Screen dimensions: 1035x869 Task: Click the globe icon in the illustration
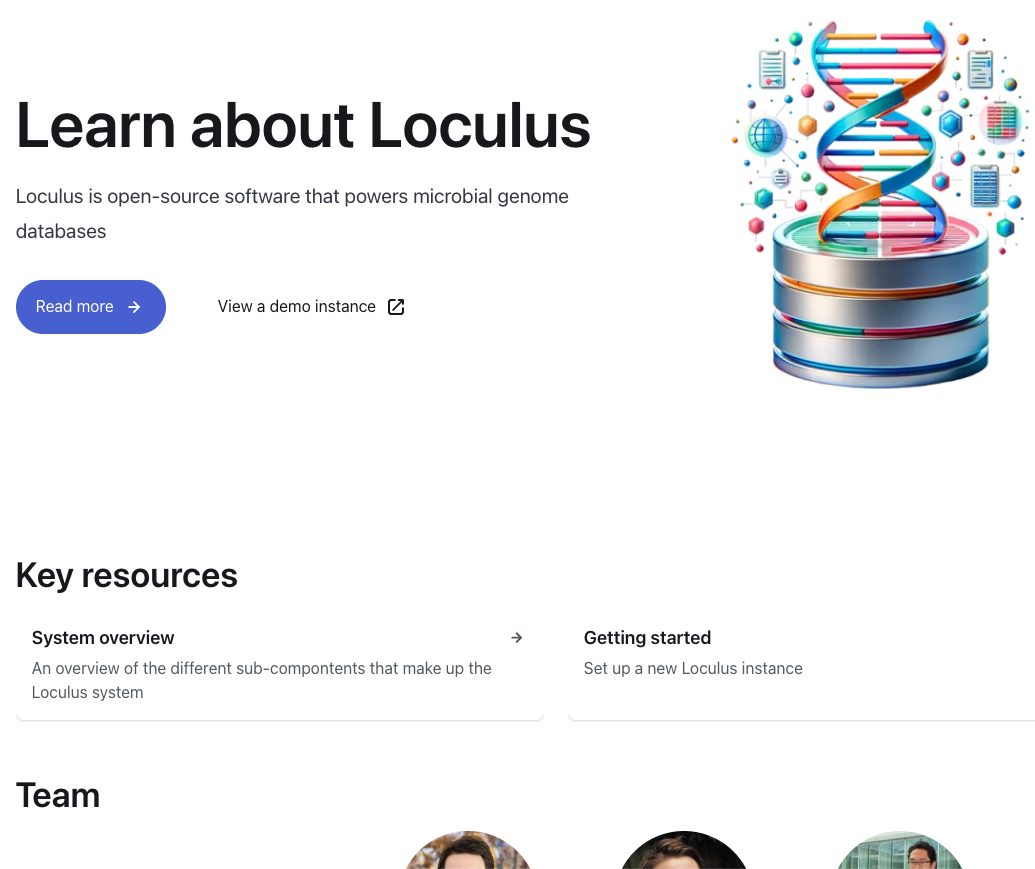(x=766, y=136)
